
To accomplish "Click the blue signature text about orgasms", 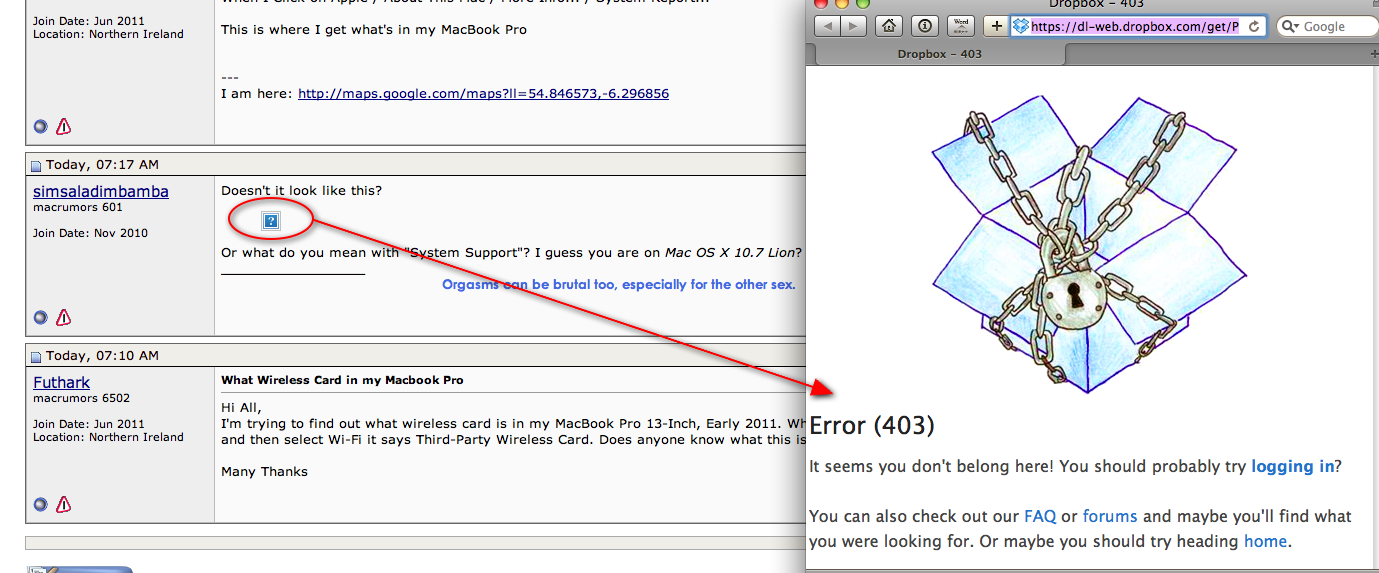I will coord(619,285).
